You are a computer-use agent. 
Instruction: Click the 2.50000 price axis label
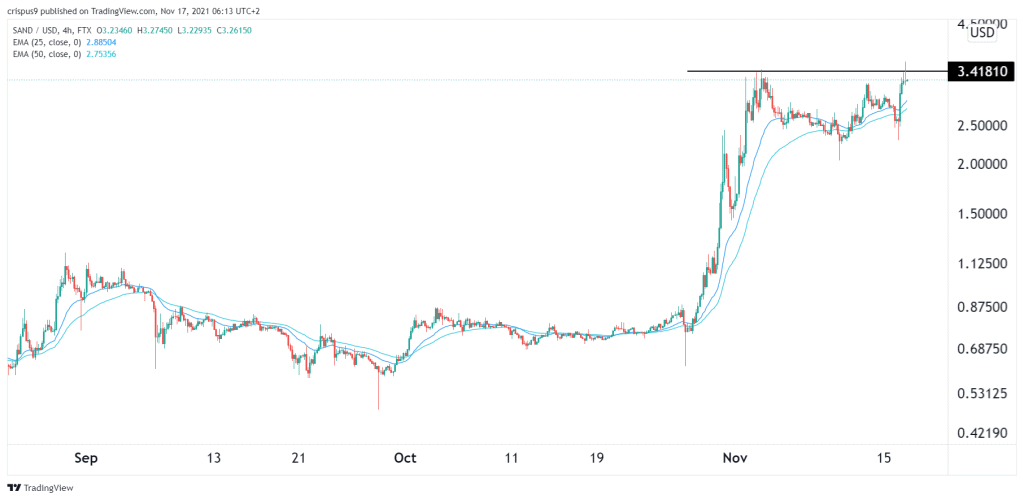click(983, 125)
